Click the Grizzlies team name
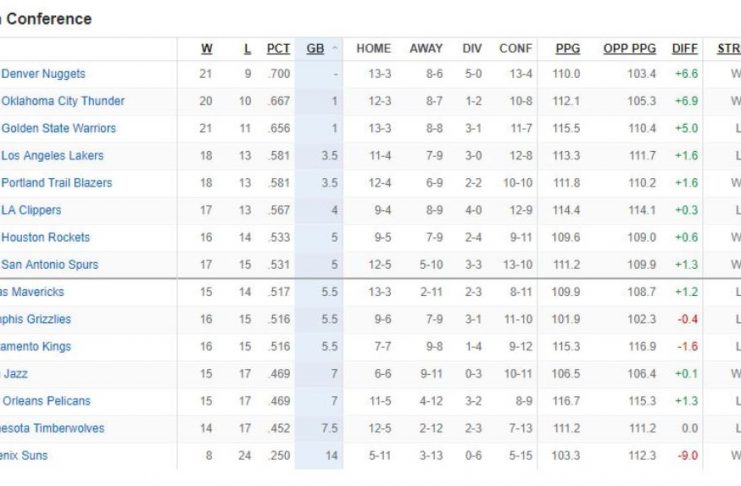The image size is (741, 486). (35, 319)
